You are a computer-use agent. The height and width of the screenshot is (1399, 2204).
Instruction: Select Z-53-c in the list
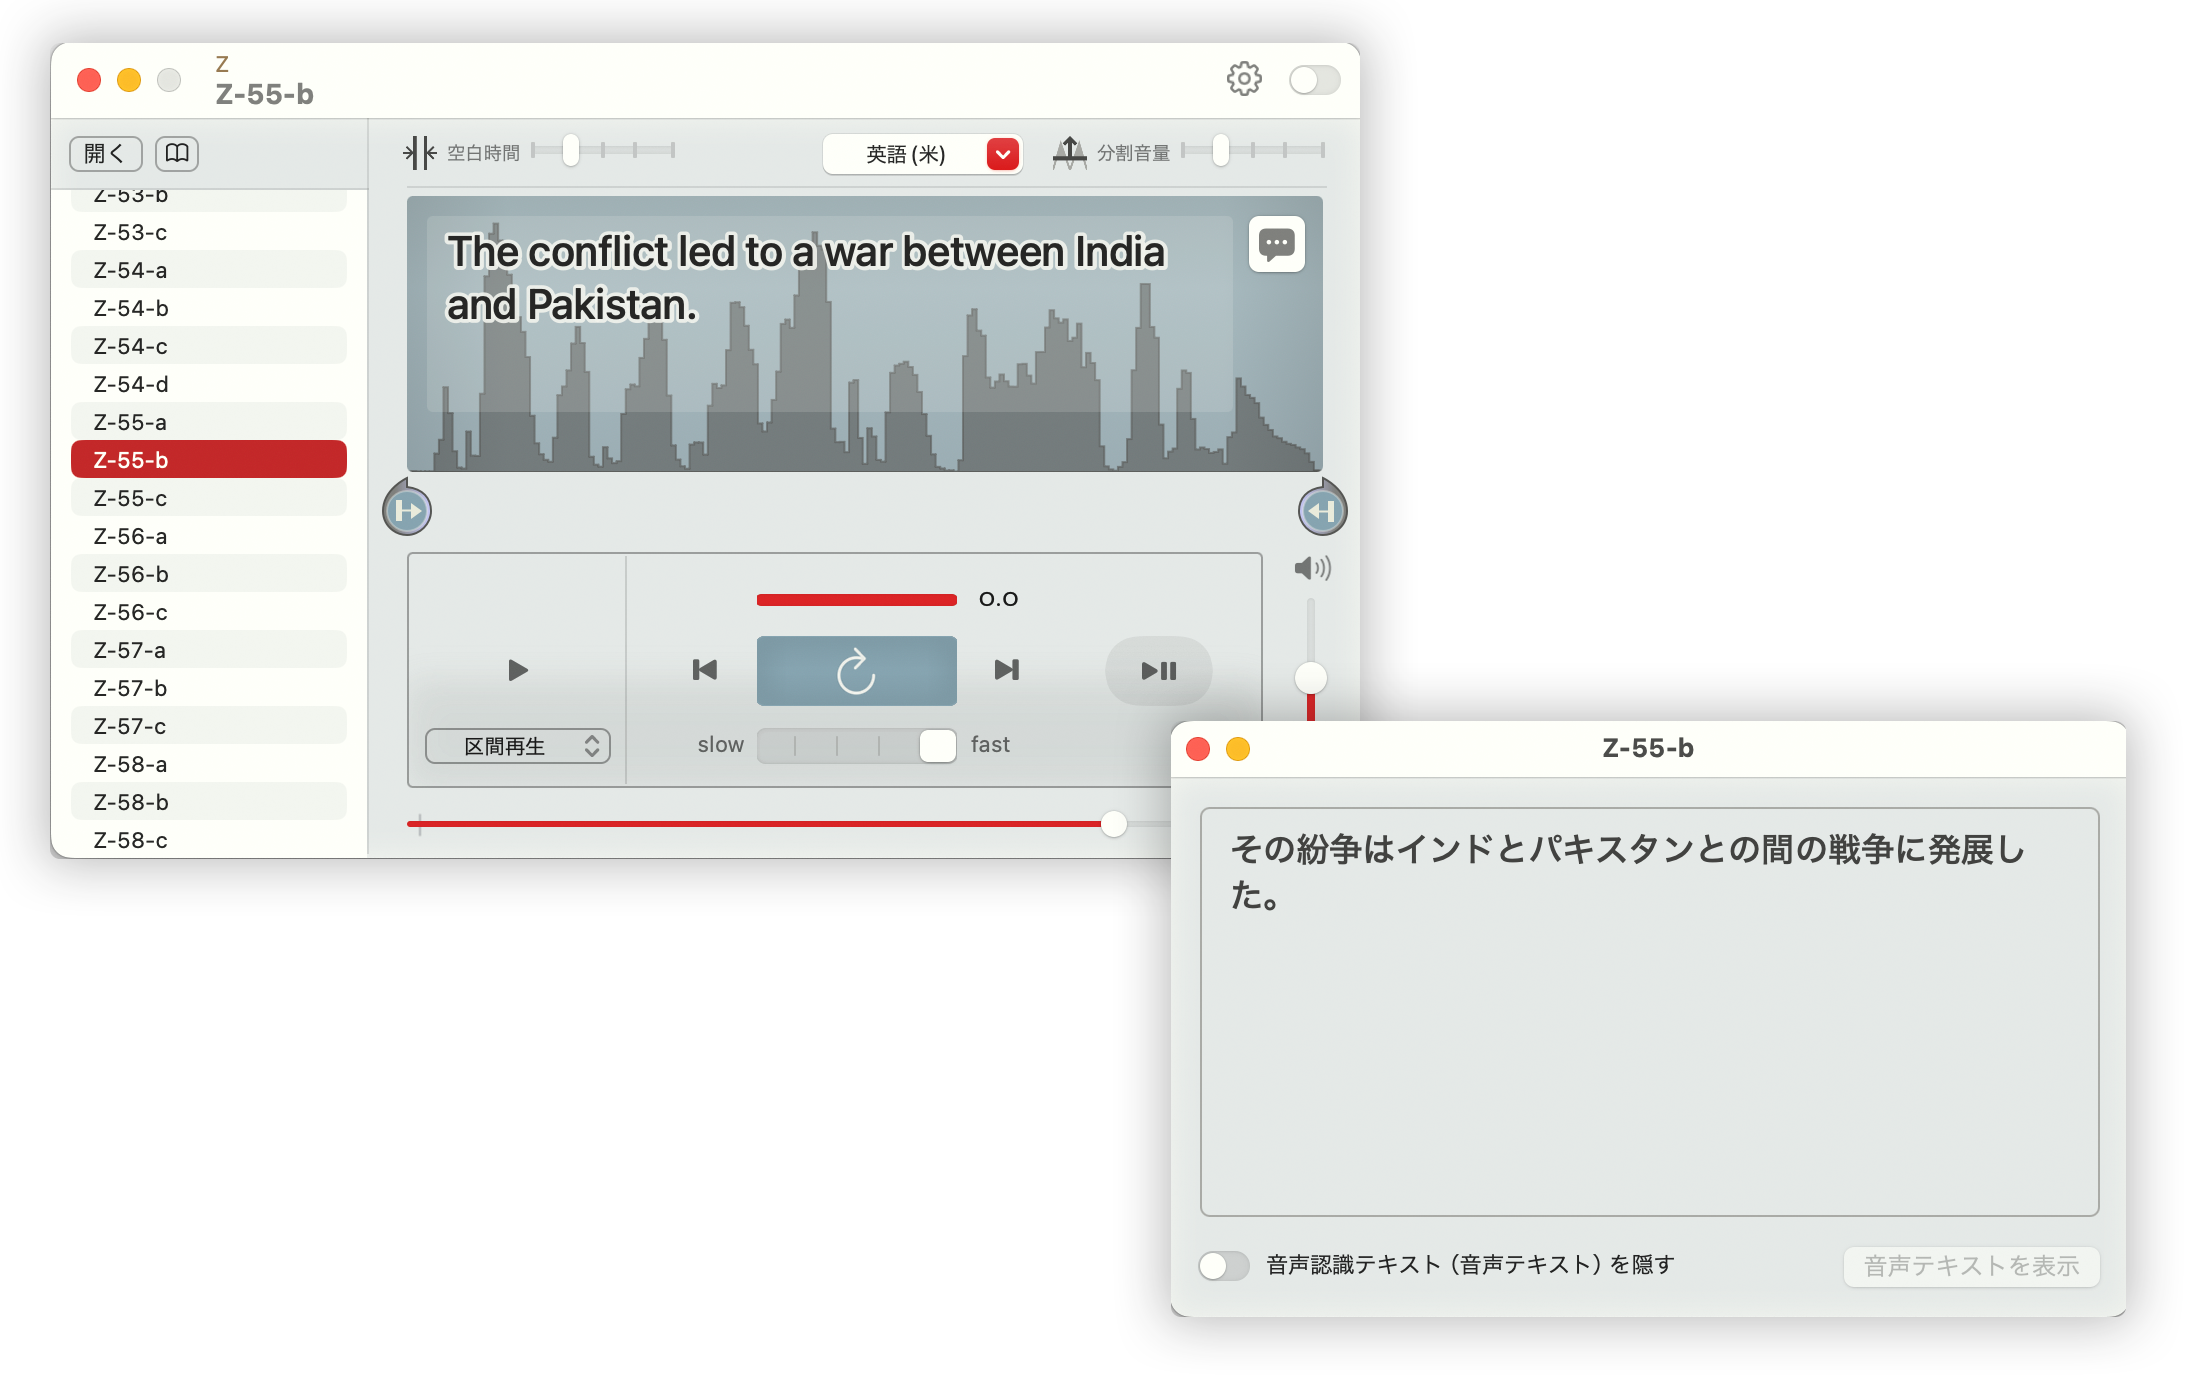(209, 232)
